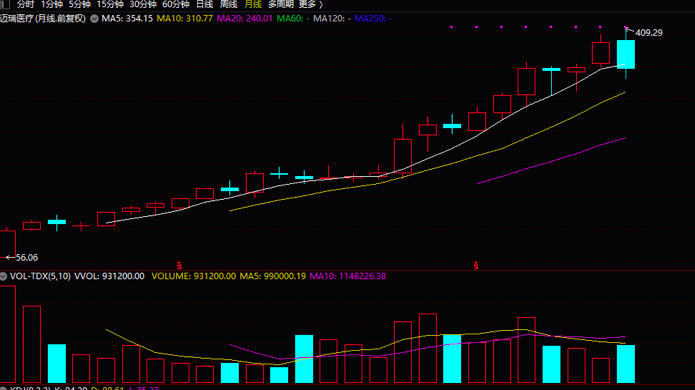Screen dimensions: 695x390
Task: Open the 60分钟 period chart
Action: 176,4
